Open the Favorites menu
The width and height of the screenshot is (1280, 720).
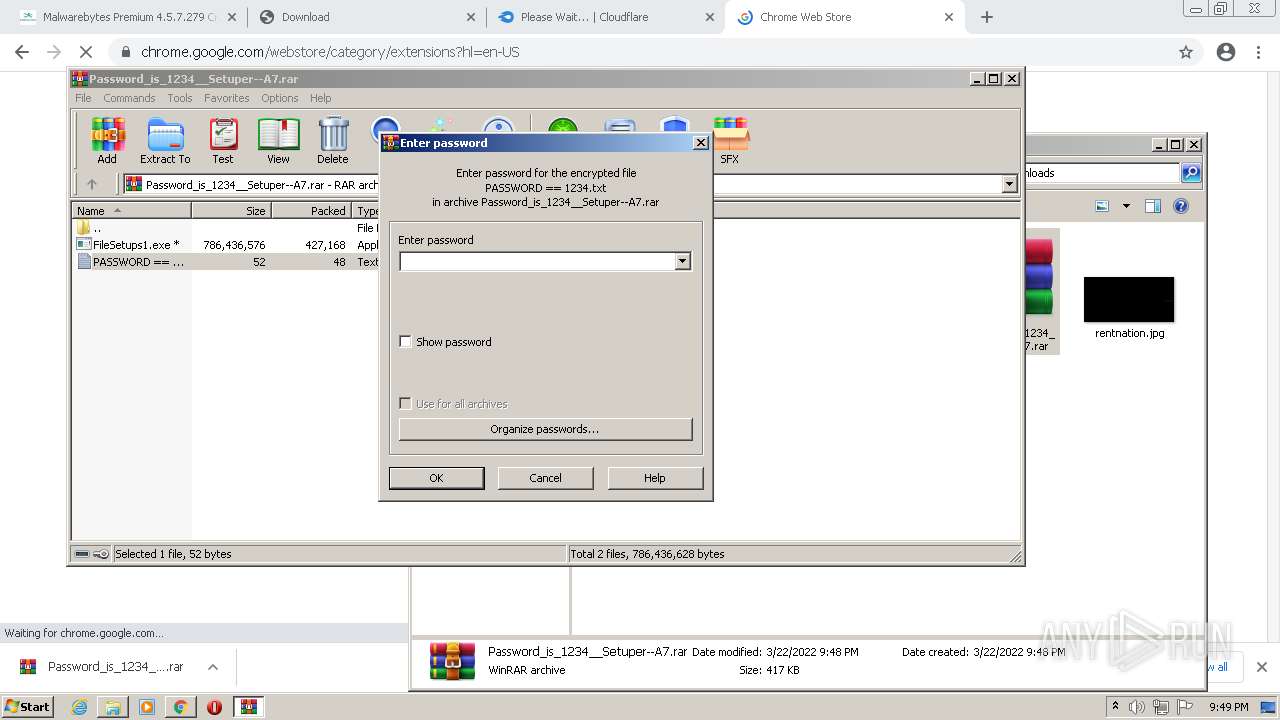pos(227,98)
